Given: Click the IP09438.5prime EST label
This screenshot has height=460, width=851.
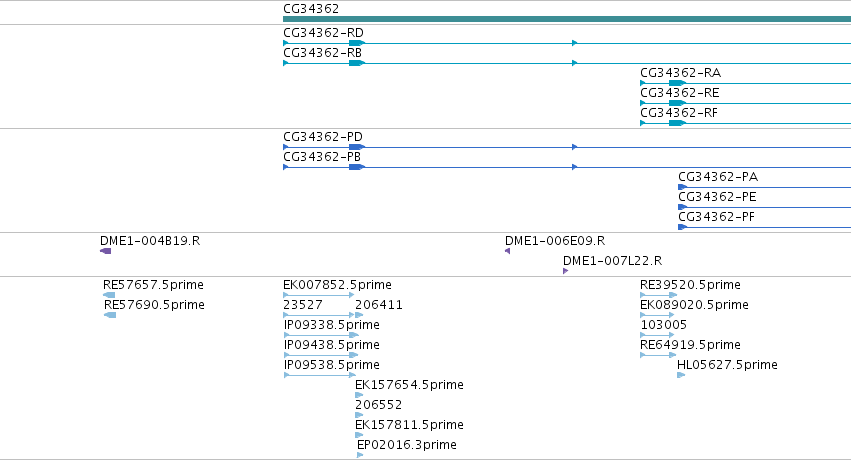Looking at the screenshot, I should [x=331, y=345].
